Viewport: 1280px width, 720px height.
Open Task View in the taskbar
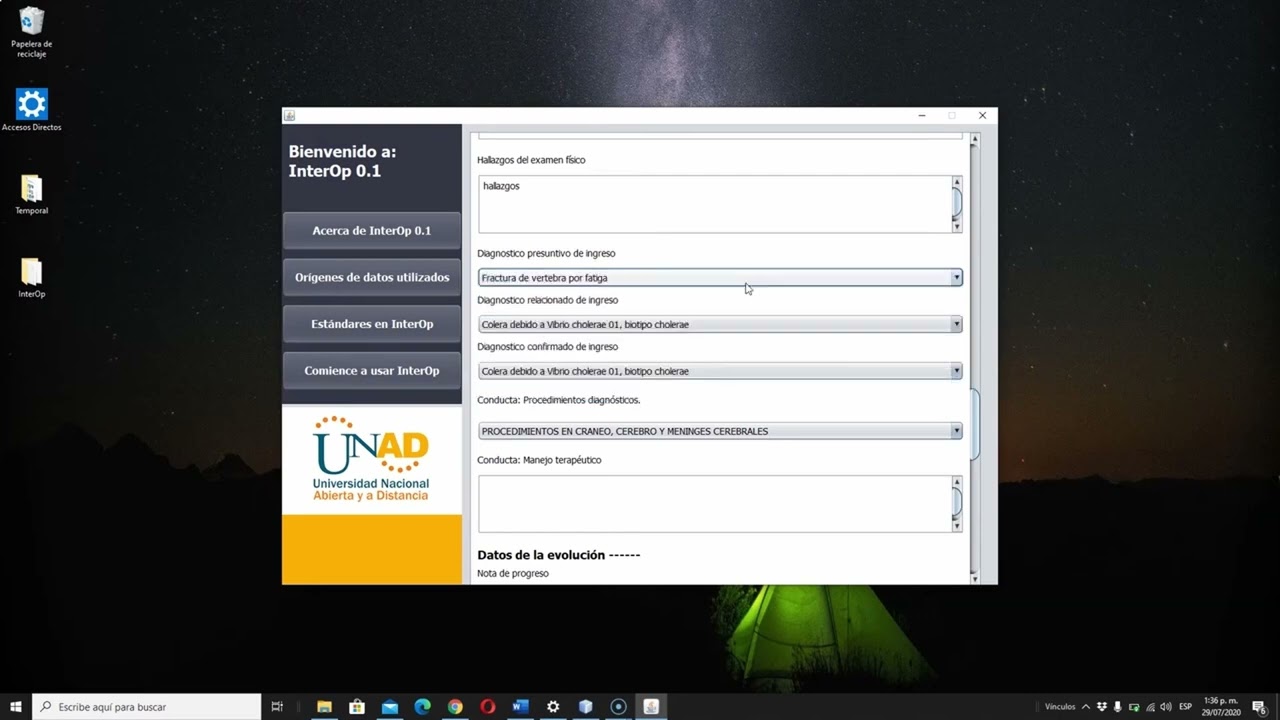(x=278, y=706)
